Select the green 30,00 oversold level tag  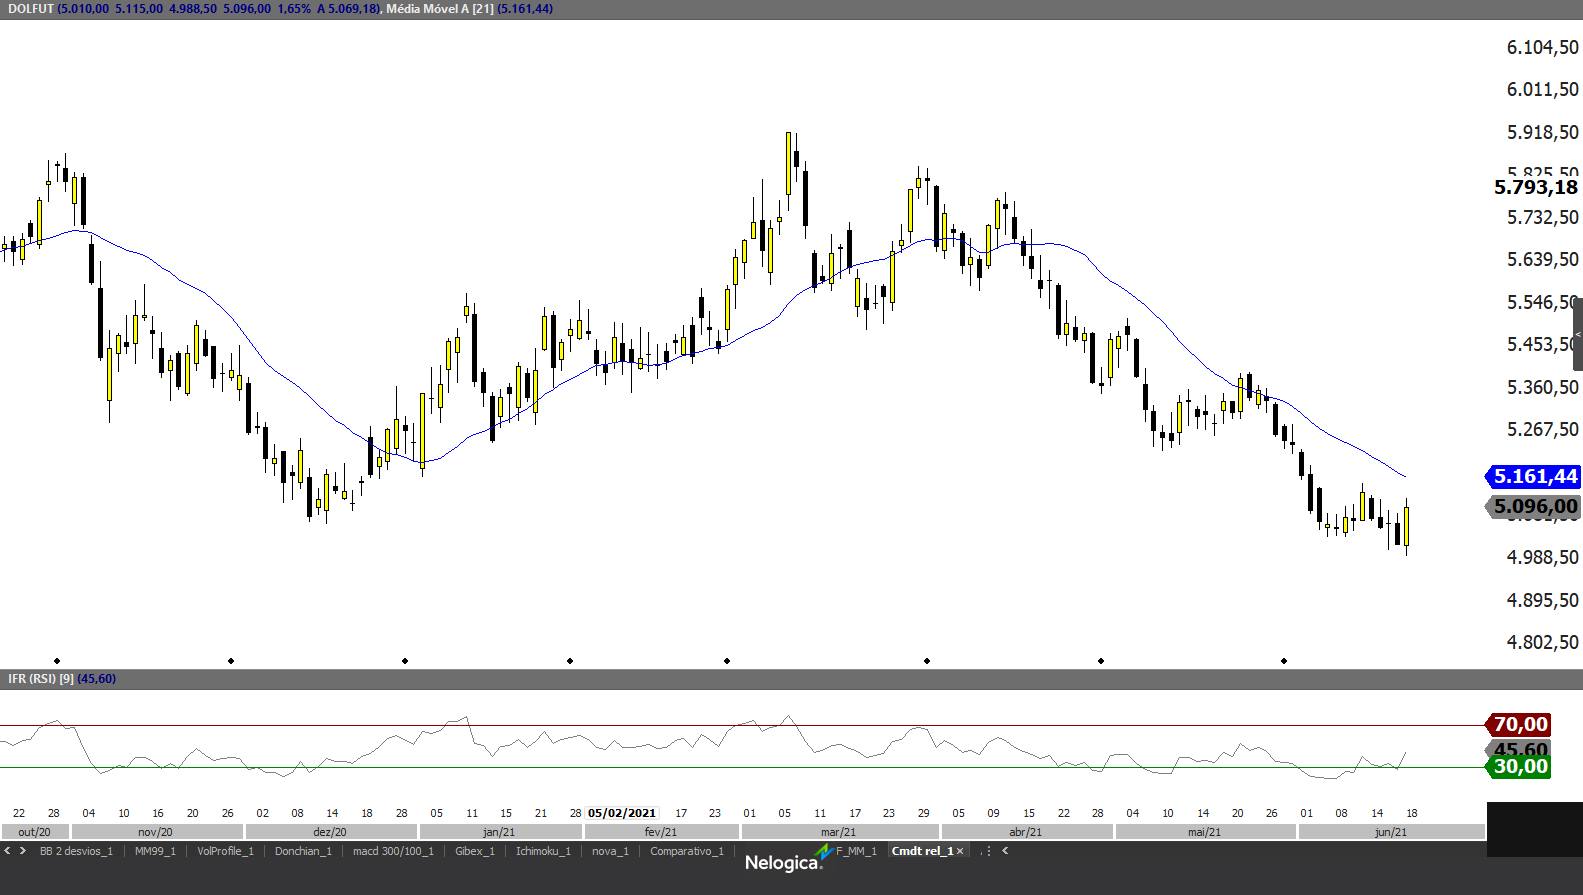coord(1519,767)
